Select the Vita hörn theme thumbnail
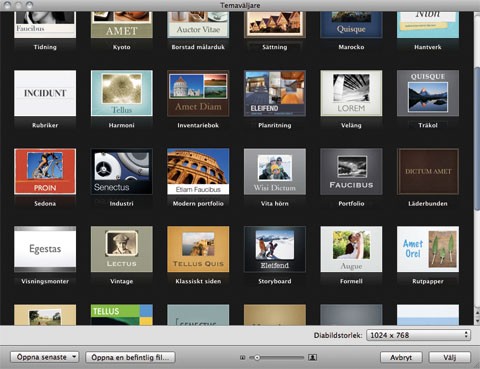 pyautogui.click(x=275, y=171)
